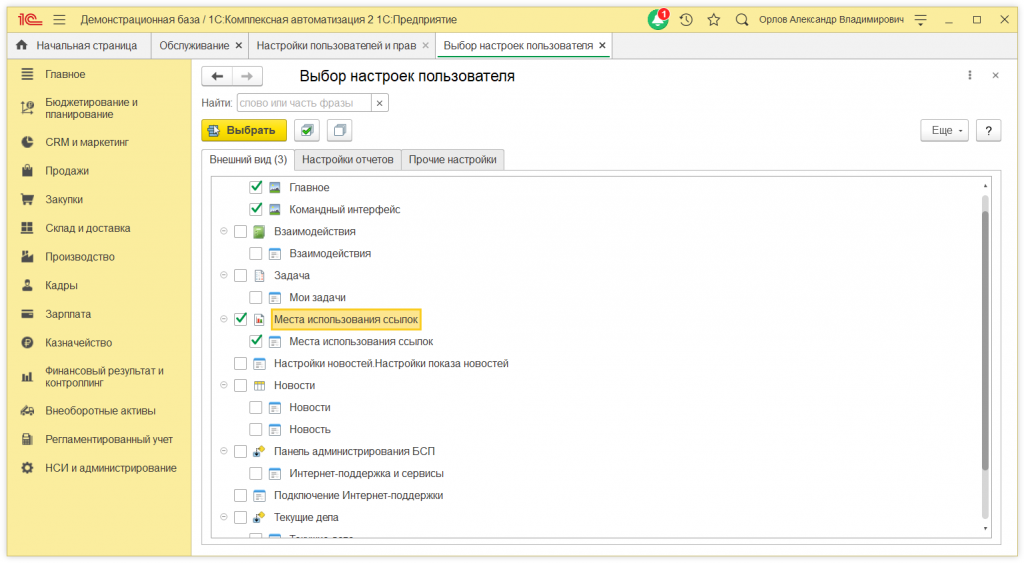The height and width of the screenshot is (563, 1024).
Task: Switch to the Прочие настройки tab
Action: click(x=452, y=160)
